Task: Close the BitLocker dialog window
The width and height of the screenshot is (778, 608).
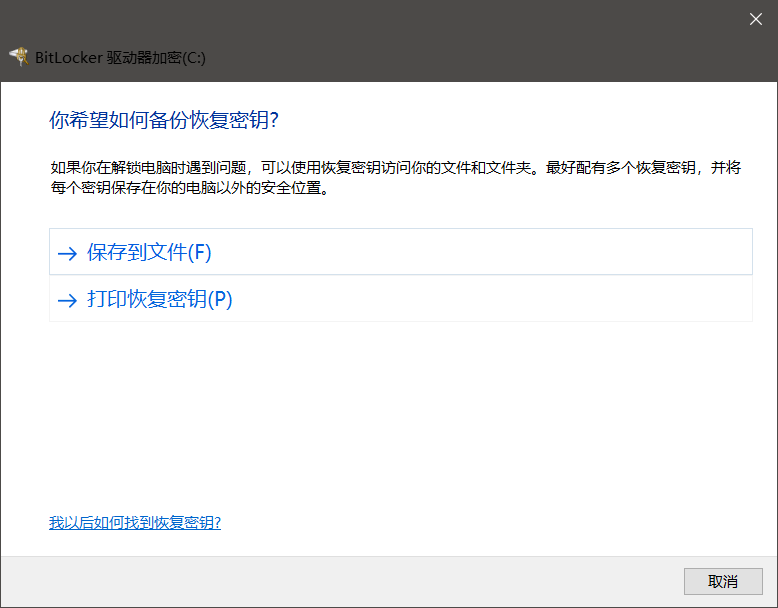Action: coord(756,19)
